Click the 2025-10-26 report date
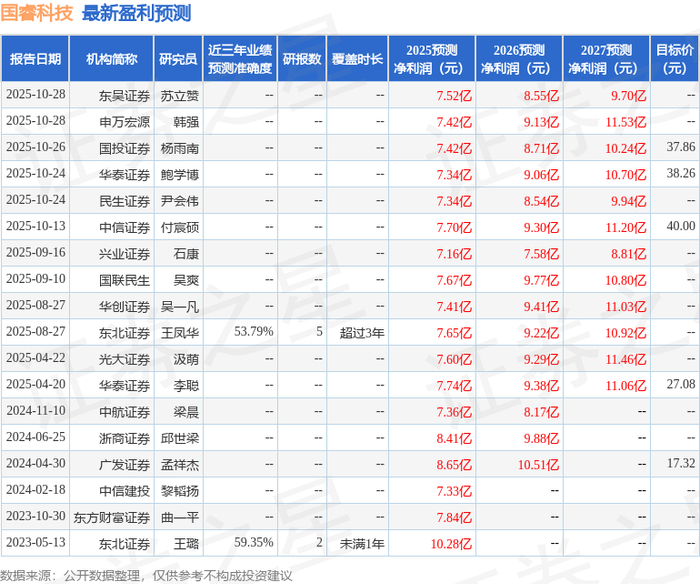This screenshot has width=700, height=584. click(x=36, y=147)
